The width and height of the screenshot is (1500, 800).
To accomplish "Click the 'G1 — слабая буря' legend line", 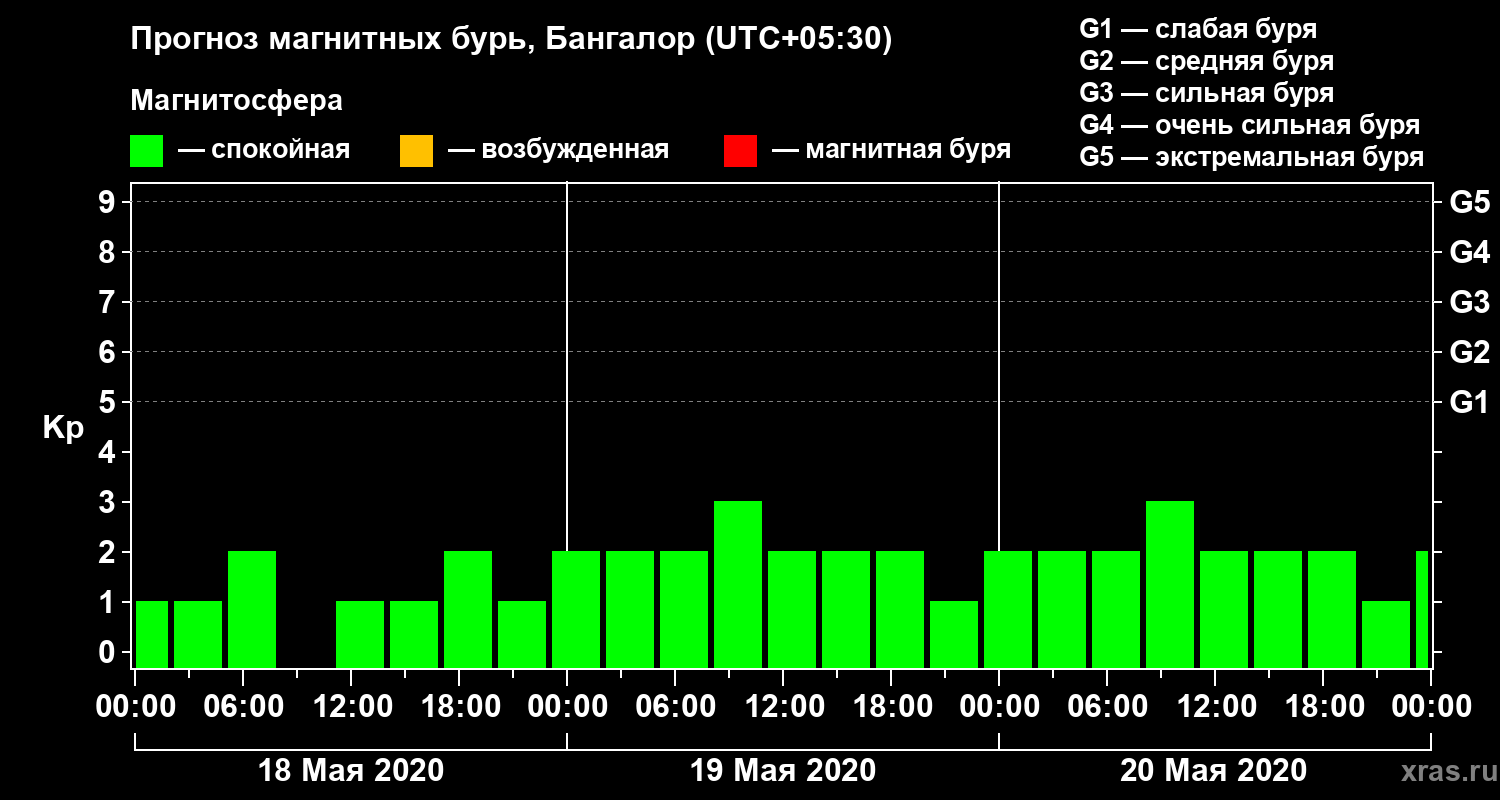I will point(1198,28).
